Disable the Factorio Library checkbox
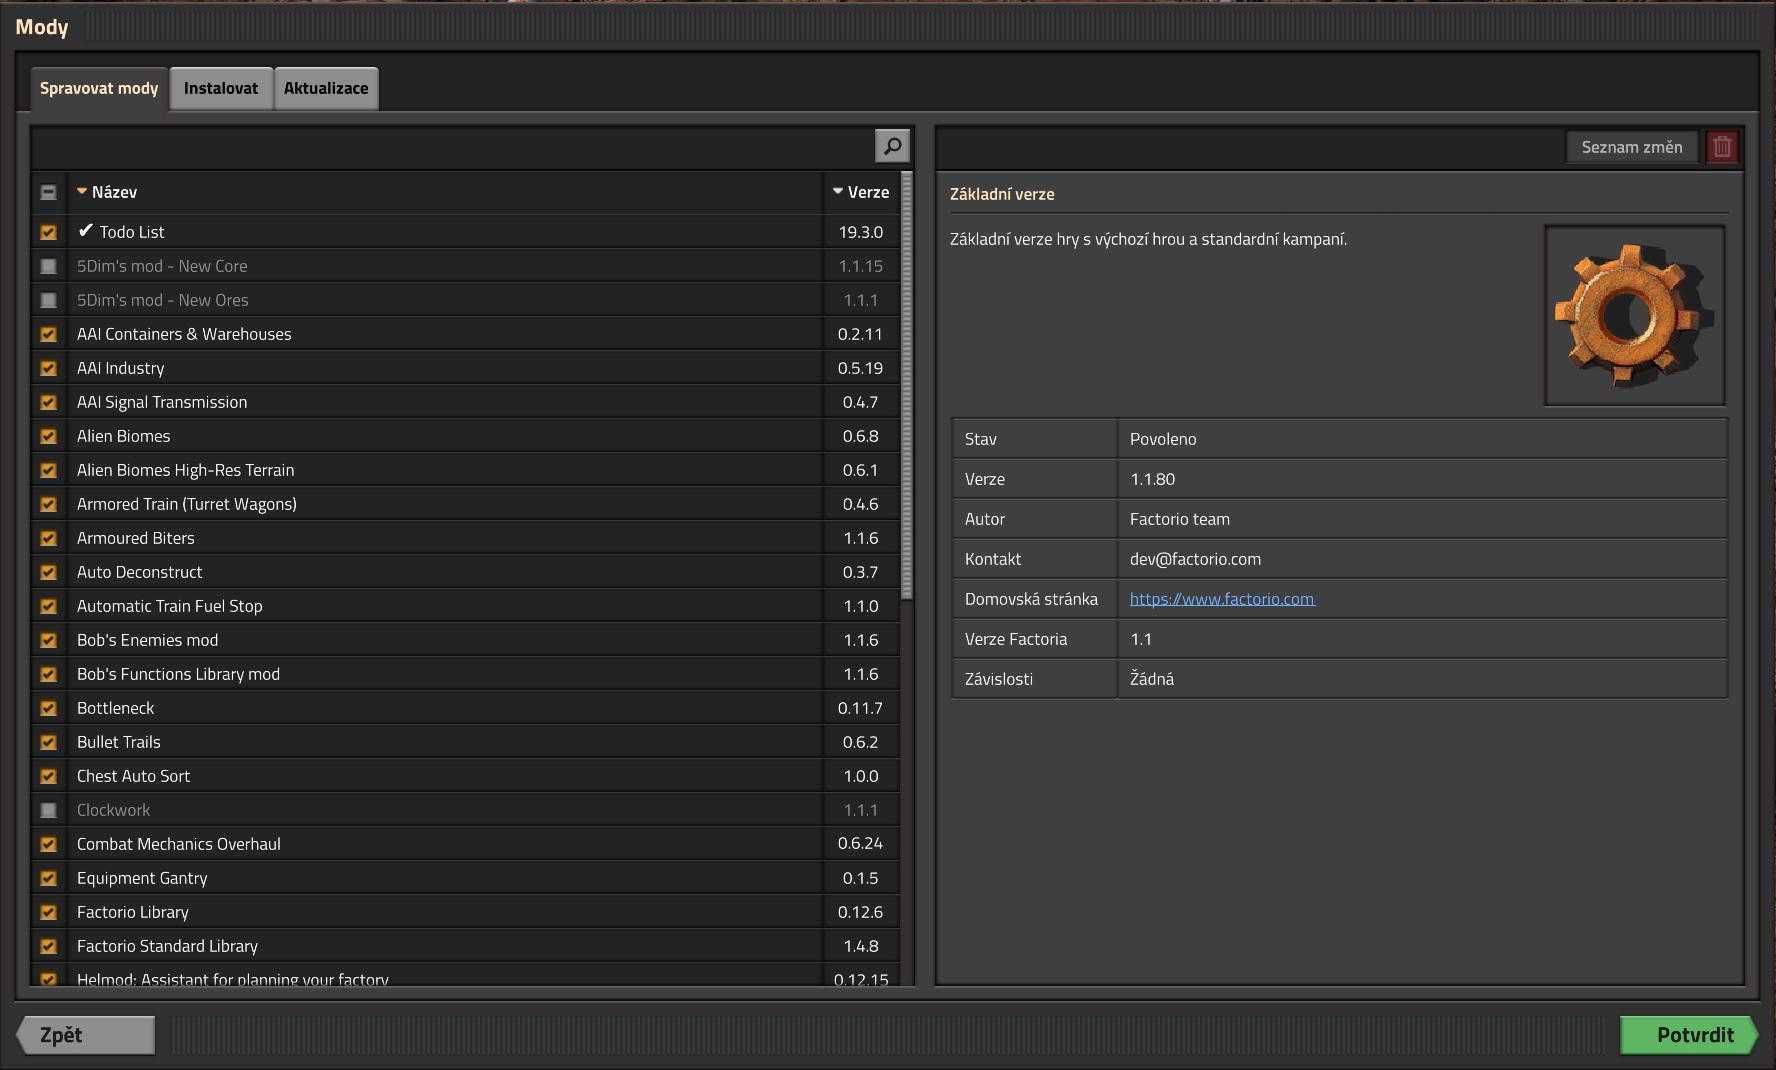1776x1070 pixels. tap(48, 912)
